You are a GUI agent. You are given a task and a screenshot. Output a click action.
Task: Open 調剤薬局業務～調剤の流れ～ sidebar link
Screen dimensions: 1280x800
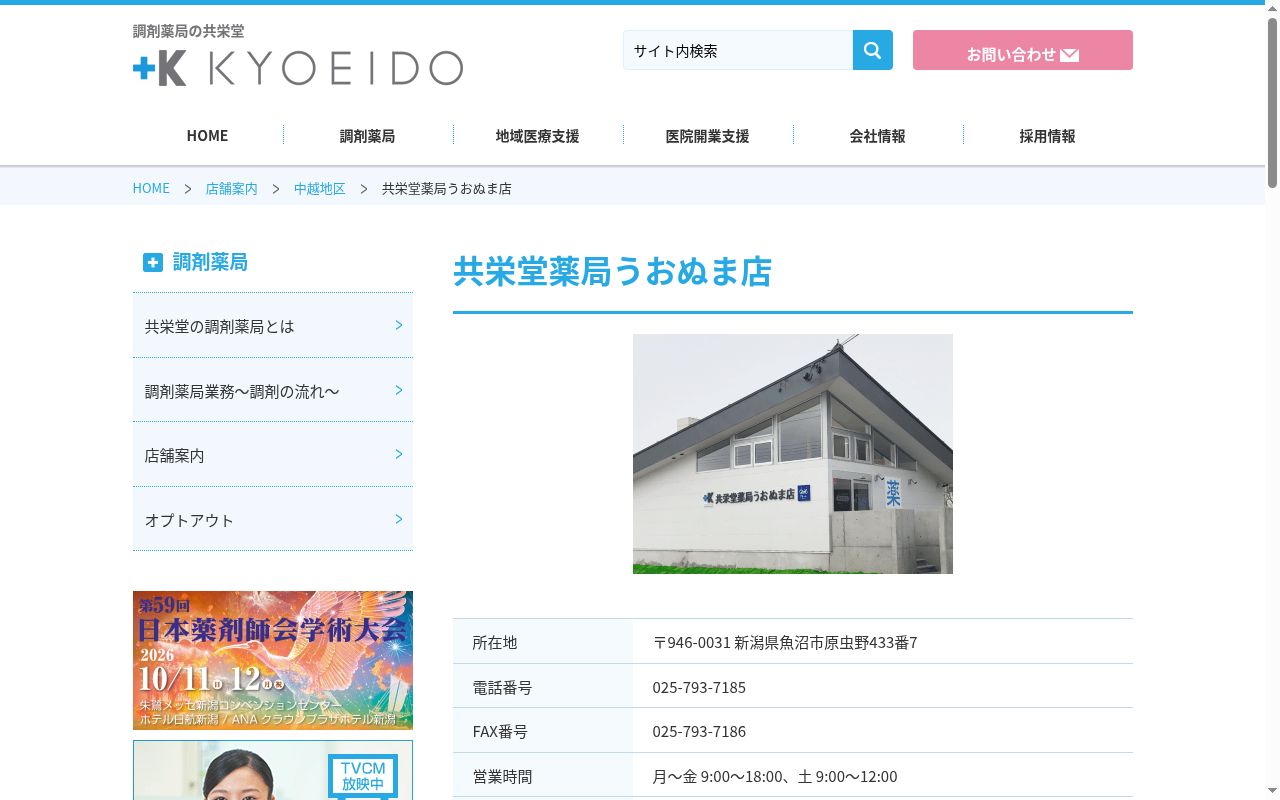pyautogui.click(x=273, y=390)
